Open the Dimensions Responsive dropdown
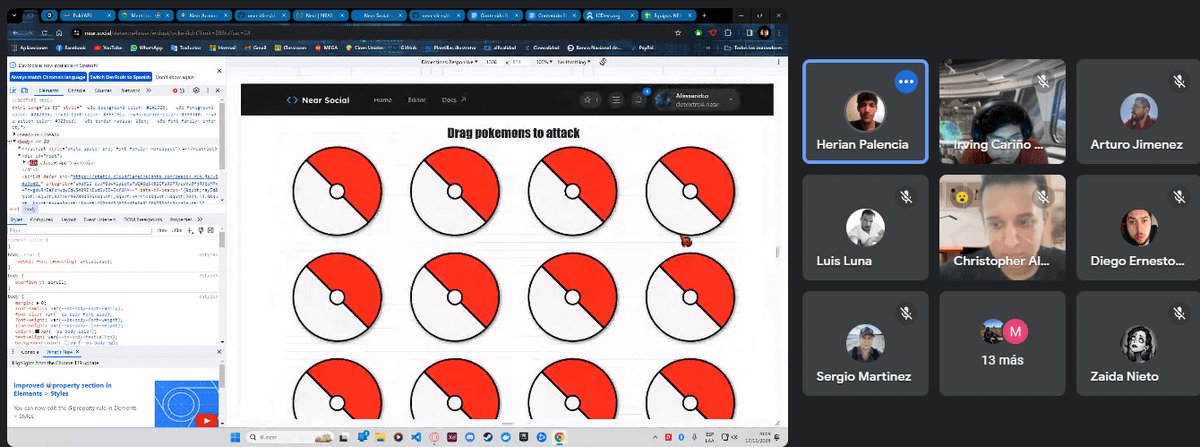This screenshot has width=1200, height=447. click(448, 62)
